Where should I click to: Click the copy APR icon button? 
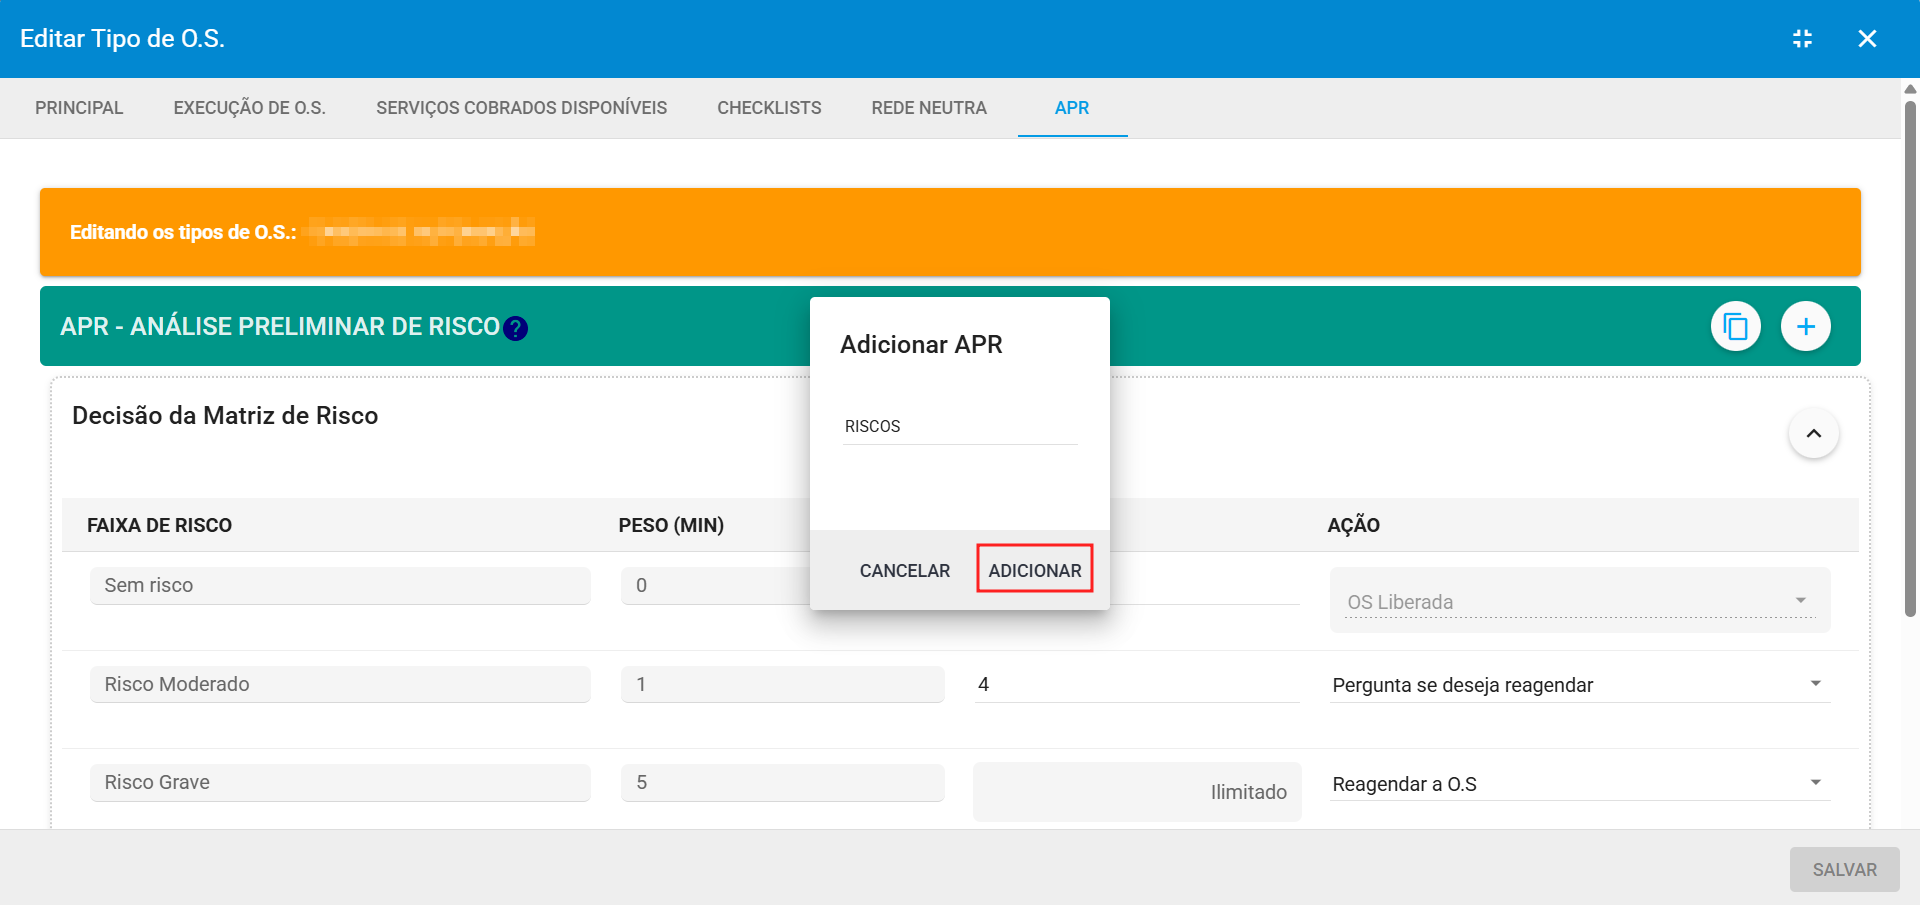point(1735,327)
